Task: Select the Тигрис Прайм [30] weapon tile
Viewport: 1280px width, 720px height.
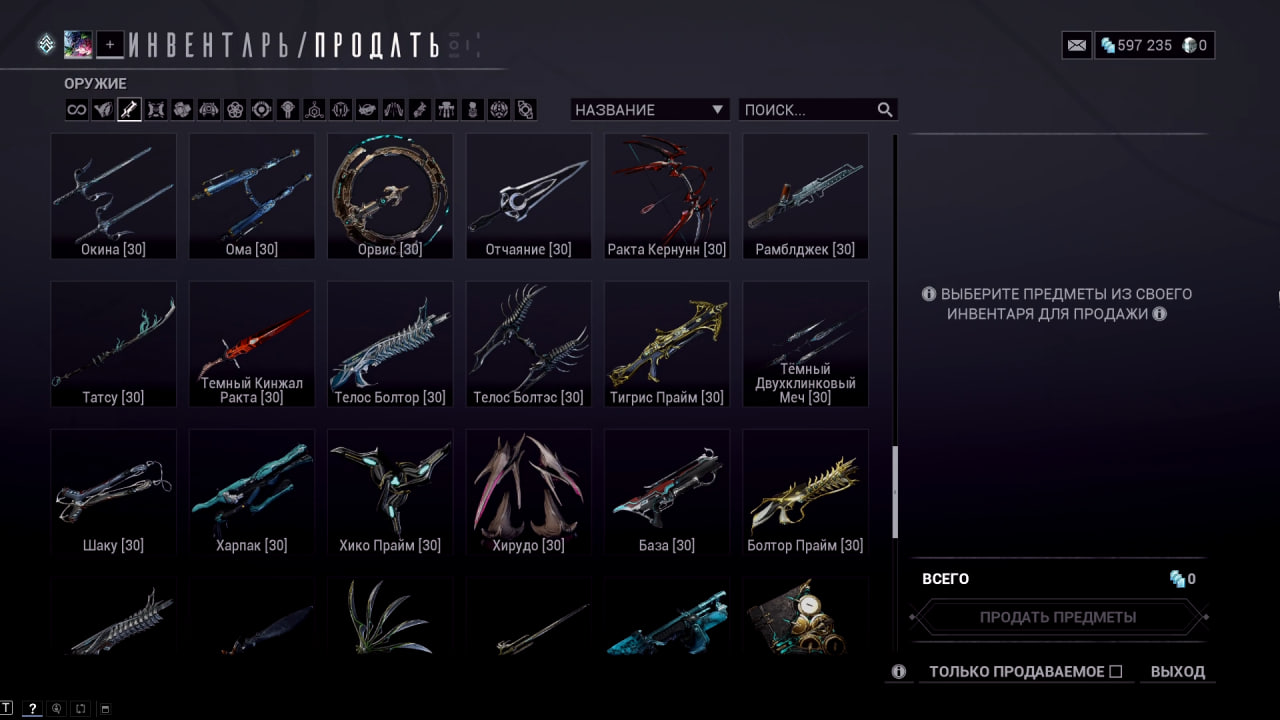Action: tap(667, 344)
